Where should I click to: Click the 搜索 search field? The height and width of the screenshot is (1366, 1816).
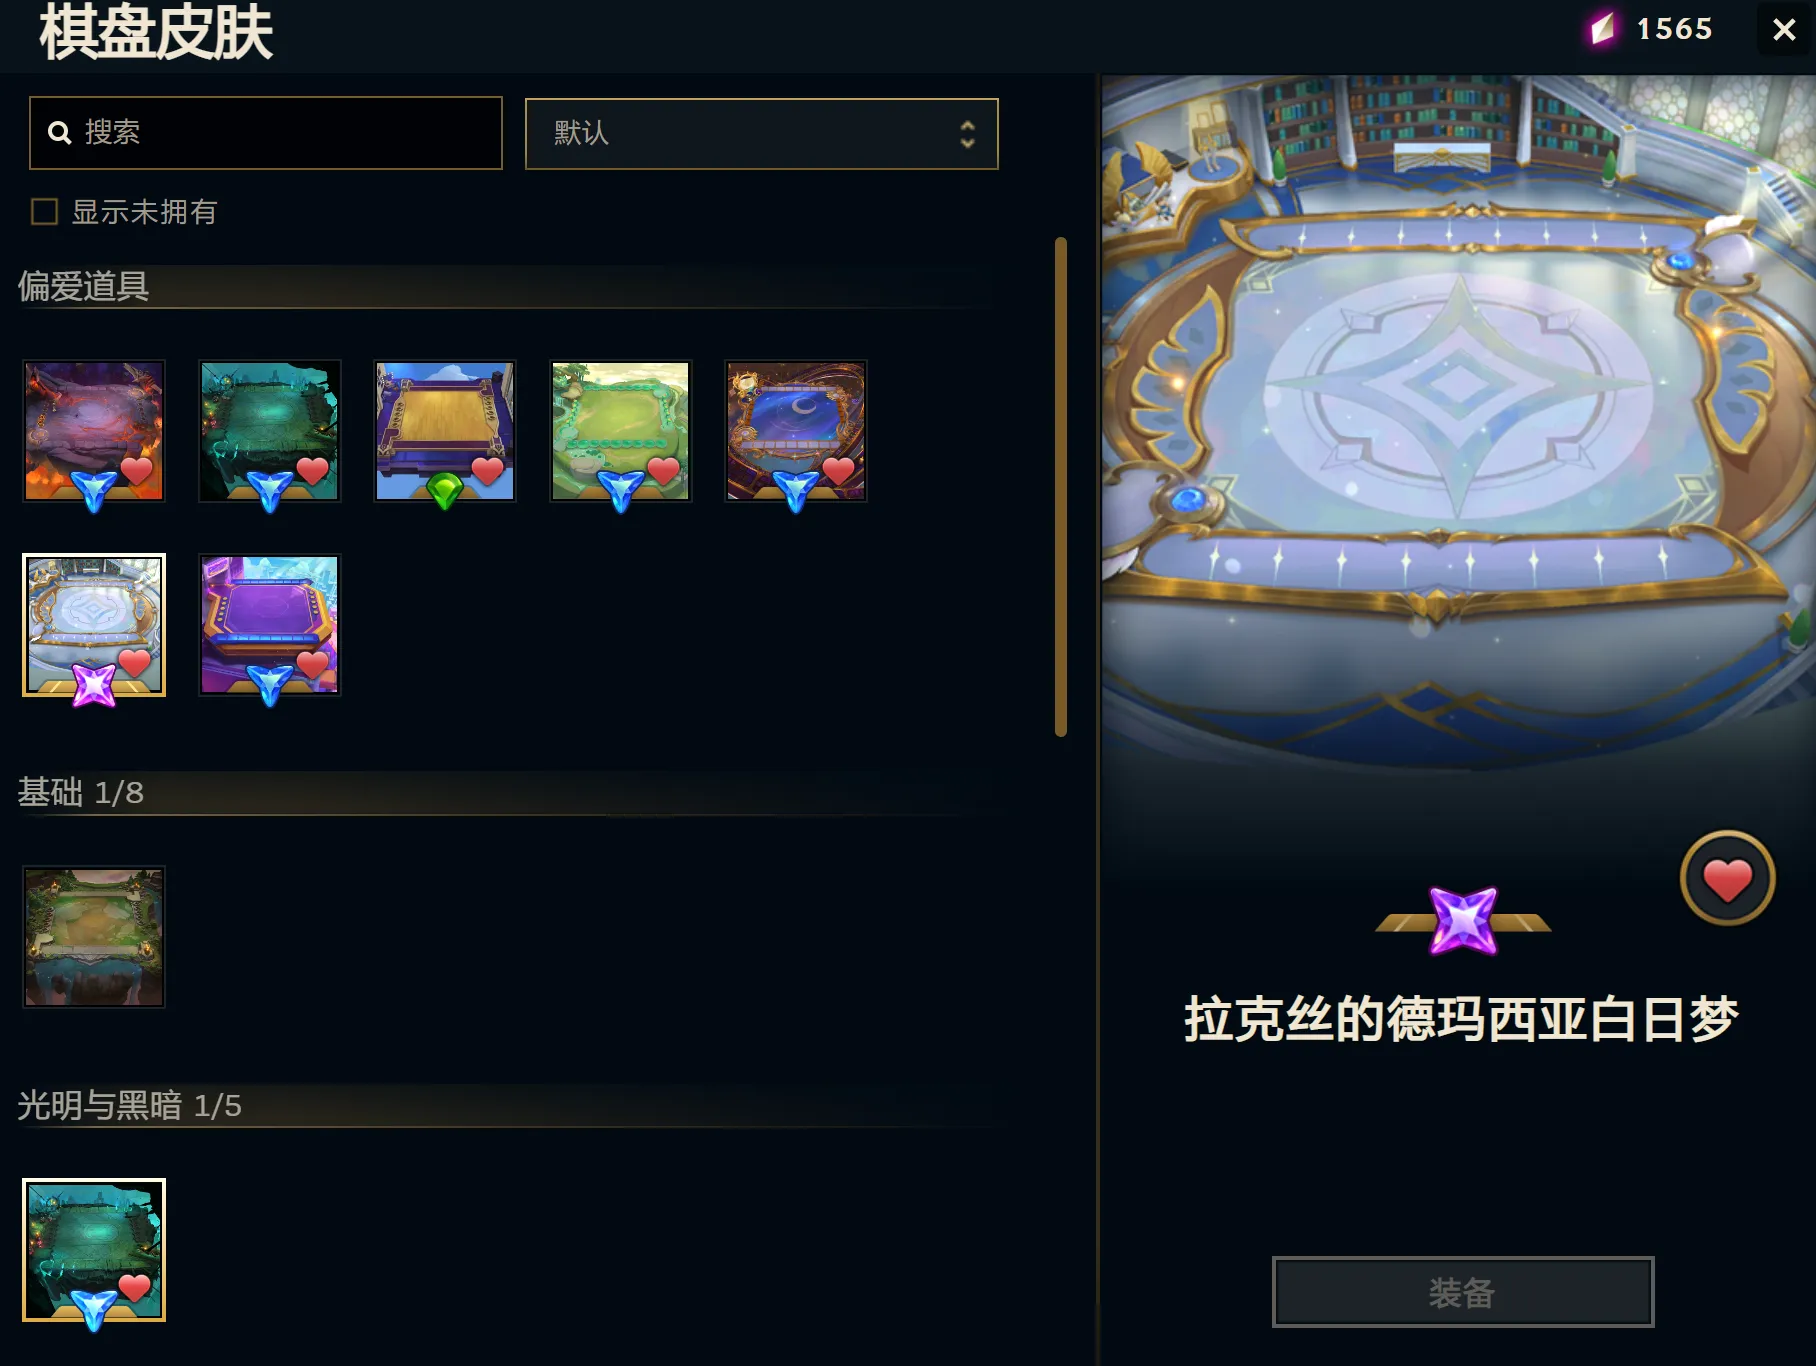click(x=266, y=133)
